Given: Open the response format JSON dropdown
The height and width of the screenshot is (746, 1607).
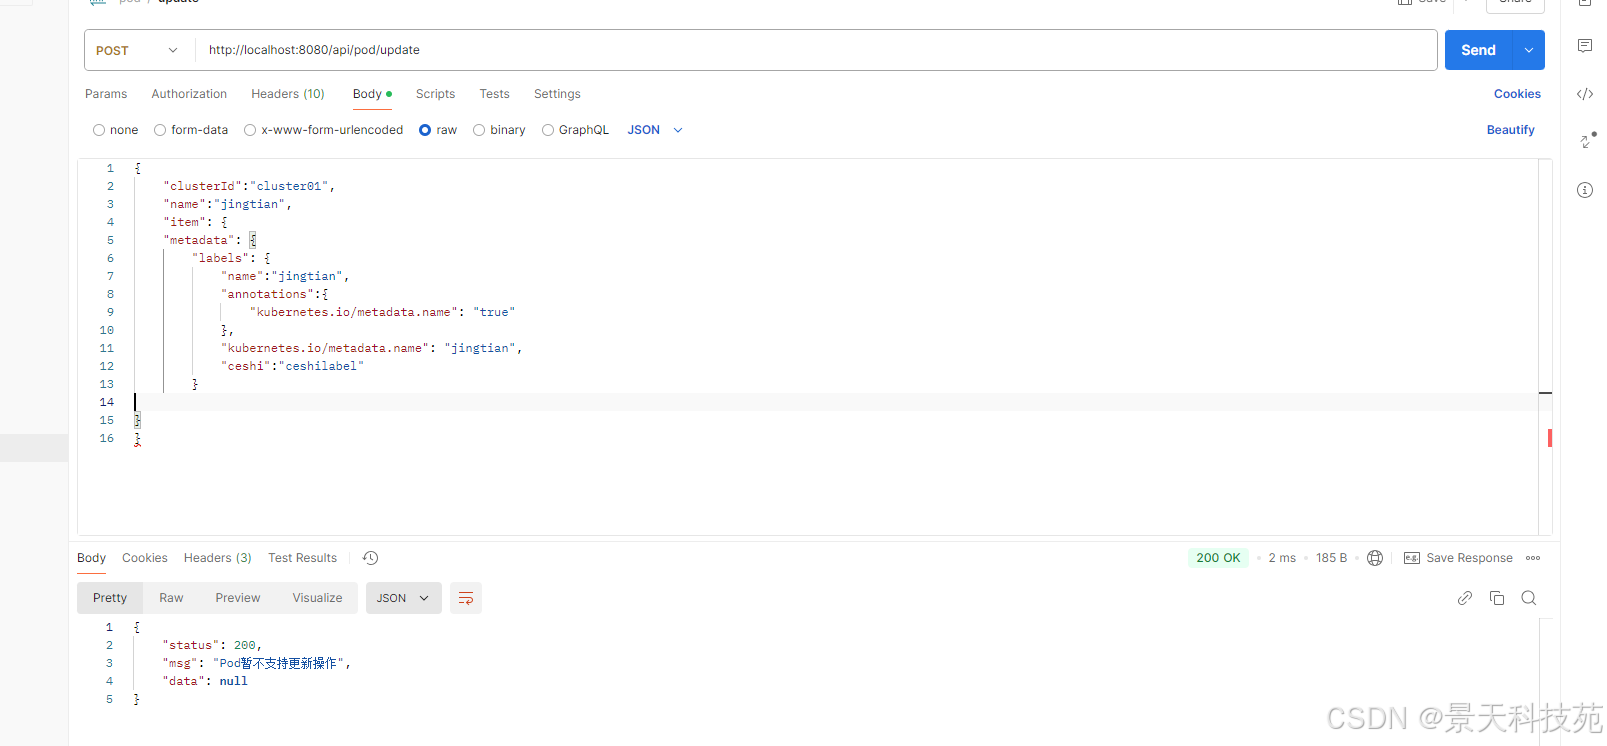Looking at the screenshot, I should 403,598.
